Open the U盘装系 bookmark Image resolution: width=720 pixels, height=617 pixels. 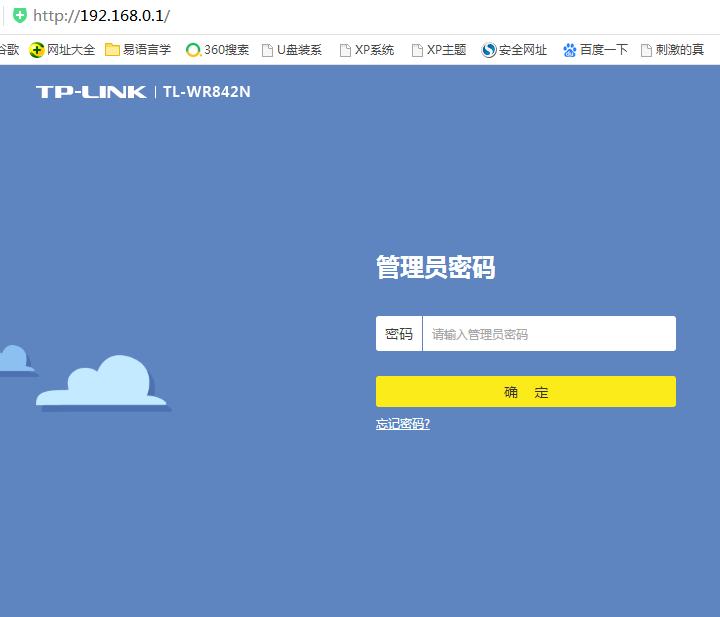[292, 50]
